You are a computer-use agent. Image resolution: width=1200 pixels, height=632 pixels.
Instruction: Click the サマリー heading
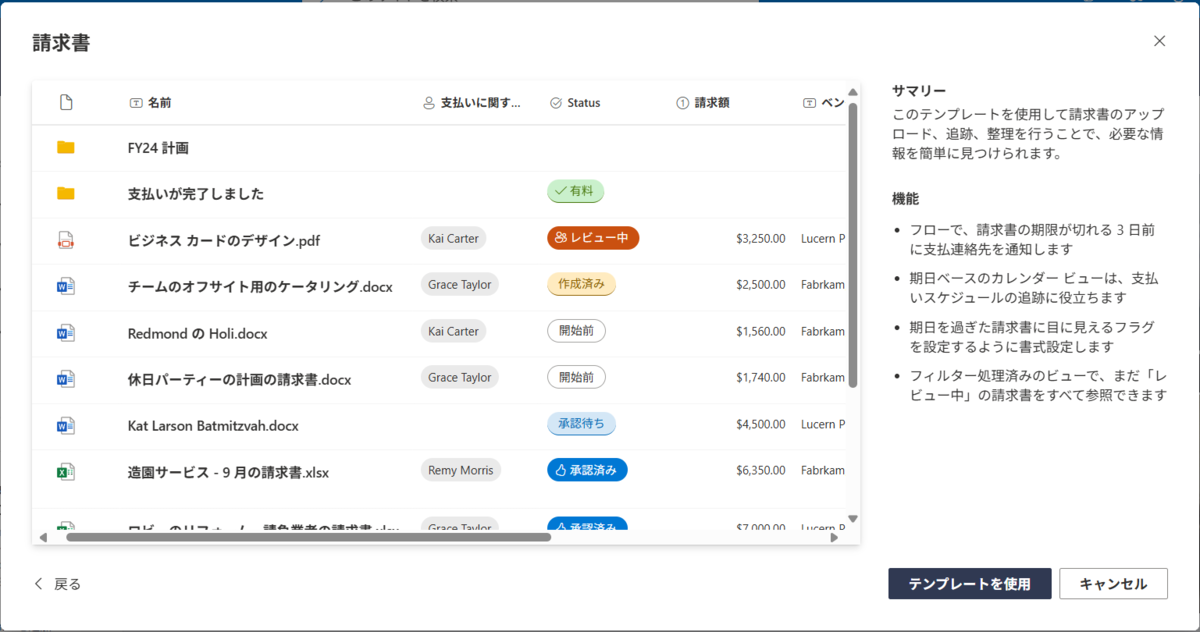919,91
